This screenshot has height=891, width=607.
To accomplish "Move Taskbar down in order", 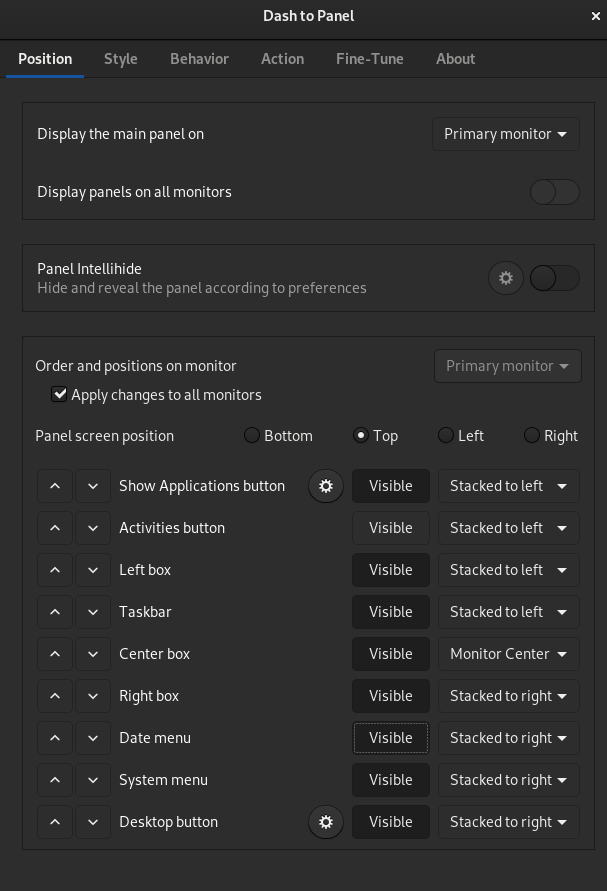I will pos(93,612).
